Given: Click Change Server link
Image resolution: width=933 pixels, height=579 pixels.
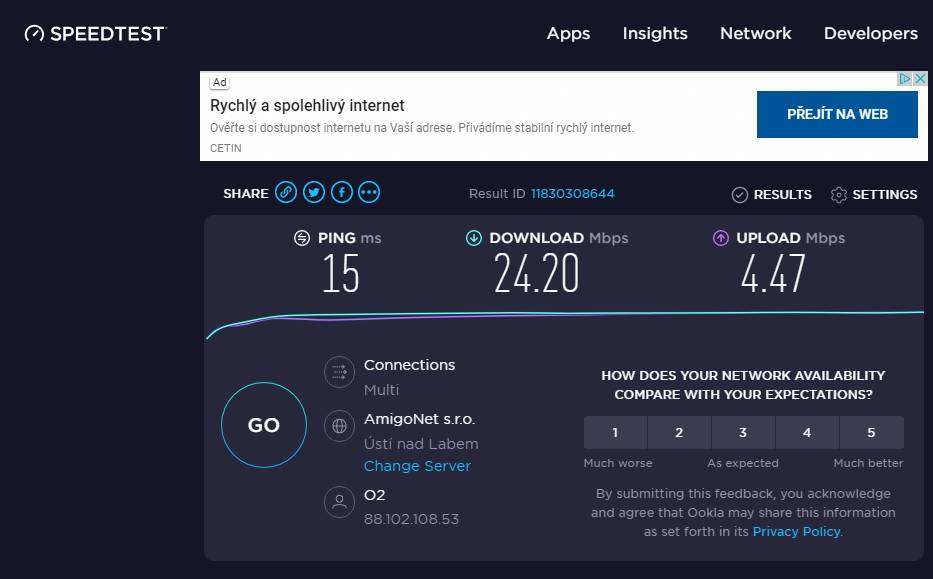Looking at the screenshot, I should (x=417, y=466).
